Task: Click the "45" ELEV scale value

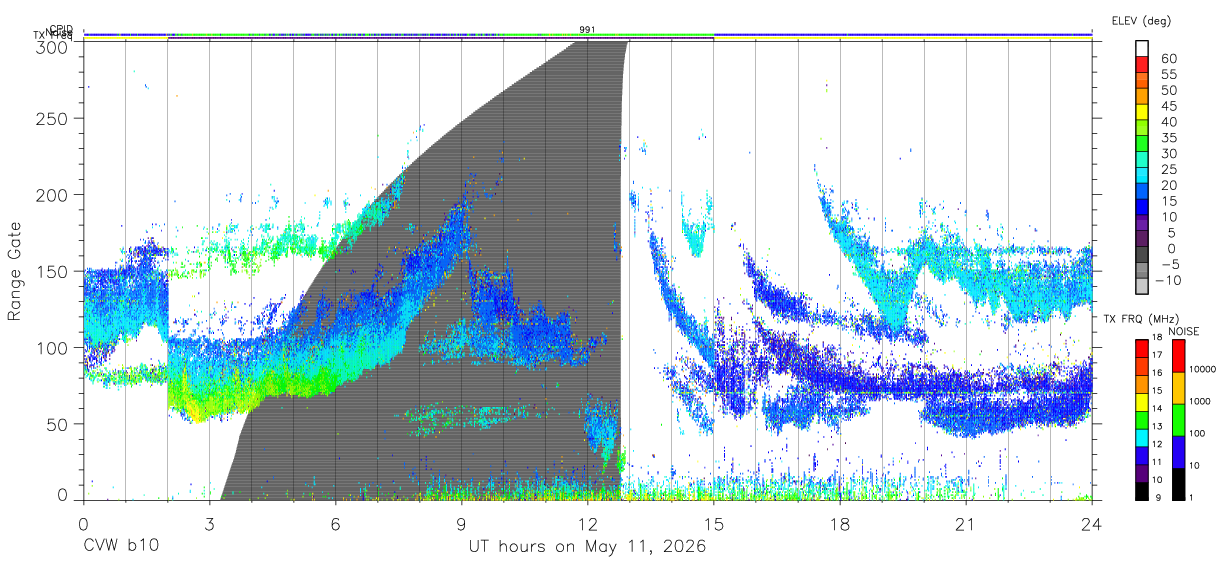Action: click(x=1169, y=106)
